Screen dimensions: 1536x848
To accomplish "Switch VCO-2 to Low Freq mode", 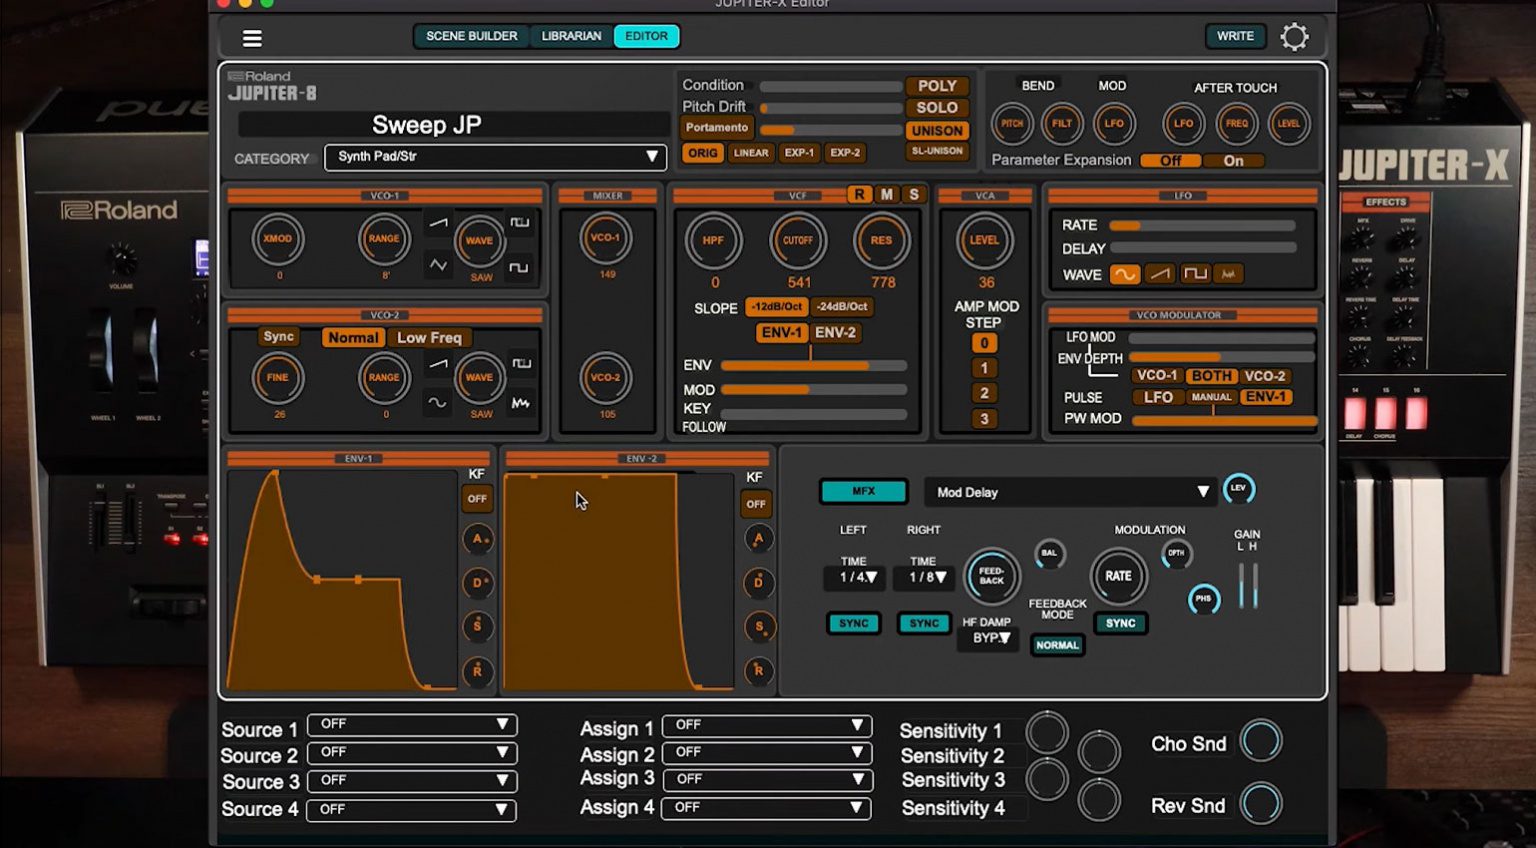I will coord(430,337).
